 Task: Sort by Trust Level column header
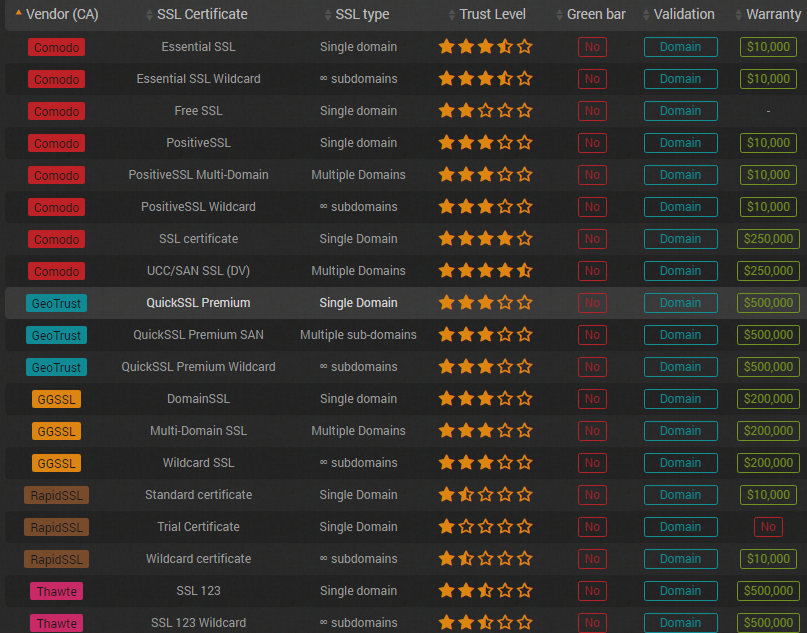(487, 14)
